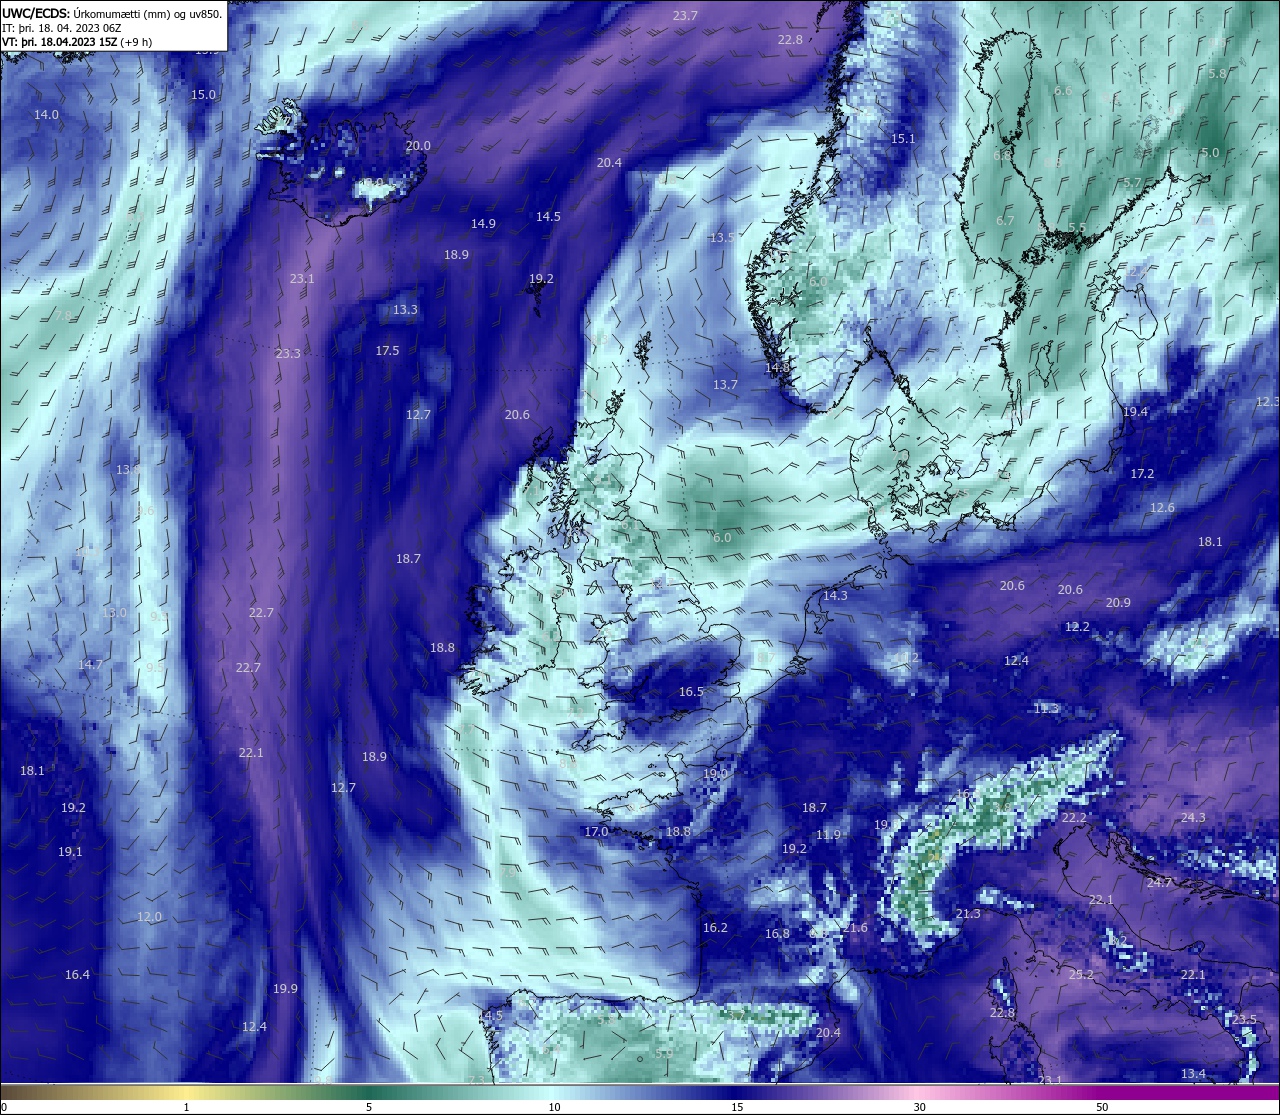Click the 25.2 value over Italy
Screen dimensions: 1280x1115
(x=1081, y=975)
